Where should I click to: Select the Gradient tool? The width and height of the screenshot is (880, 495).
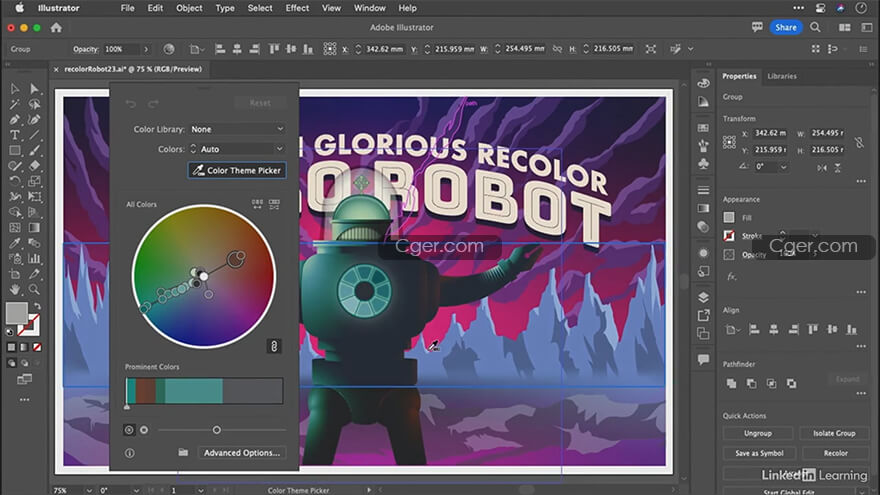[x=34, y=227]
